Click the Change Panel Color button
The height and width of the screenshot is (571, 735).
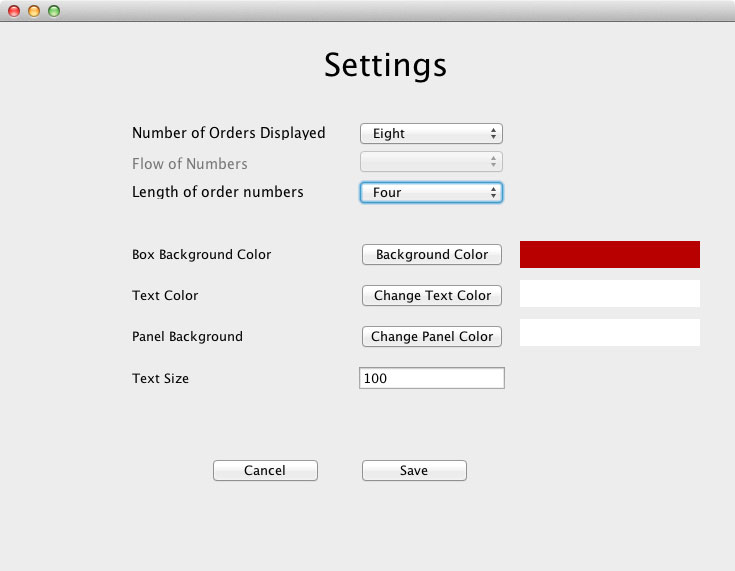point(432,337)
